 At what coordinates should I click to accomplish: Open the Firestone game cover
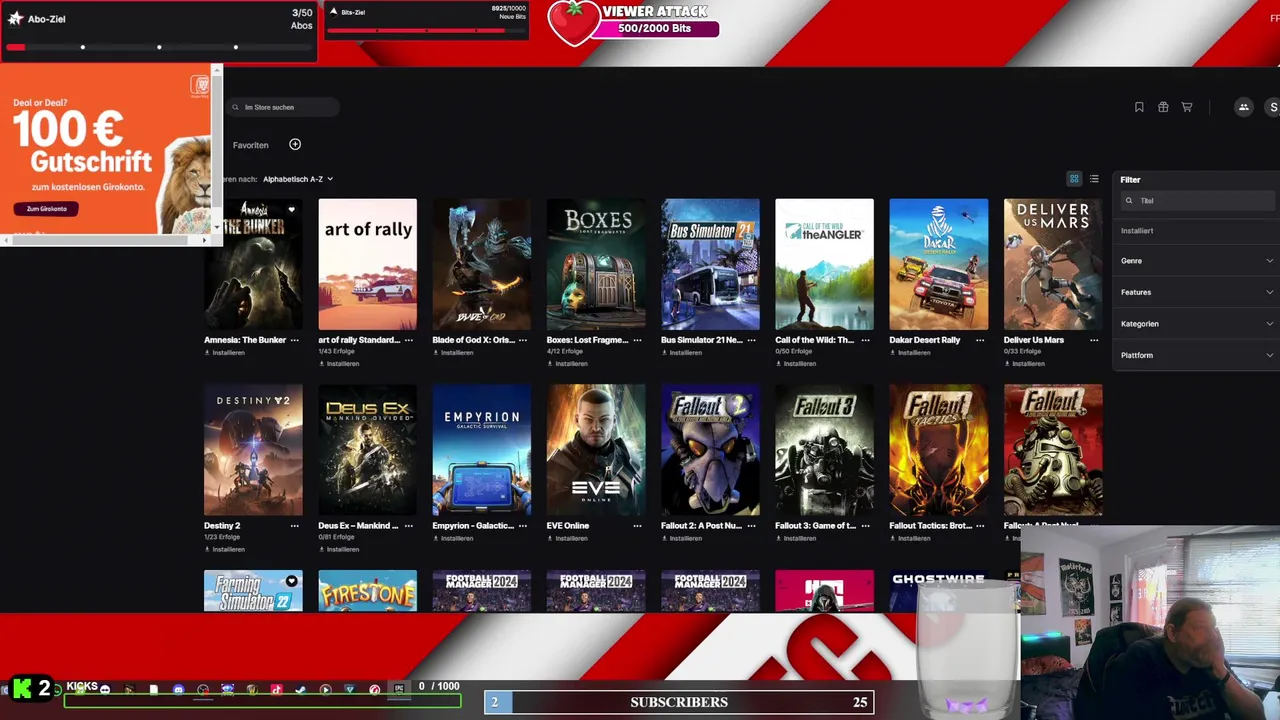(x=368, y=591)
